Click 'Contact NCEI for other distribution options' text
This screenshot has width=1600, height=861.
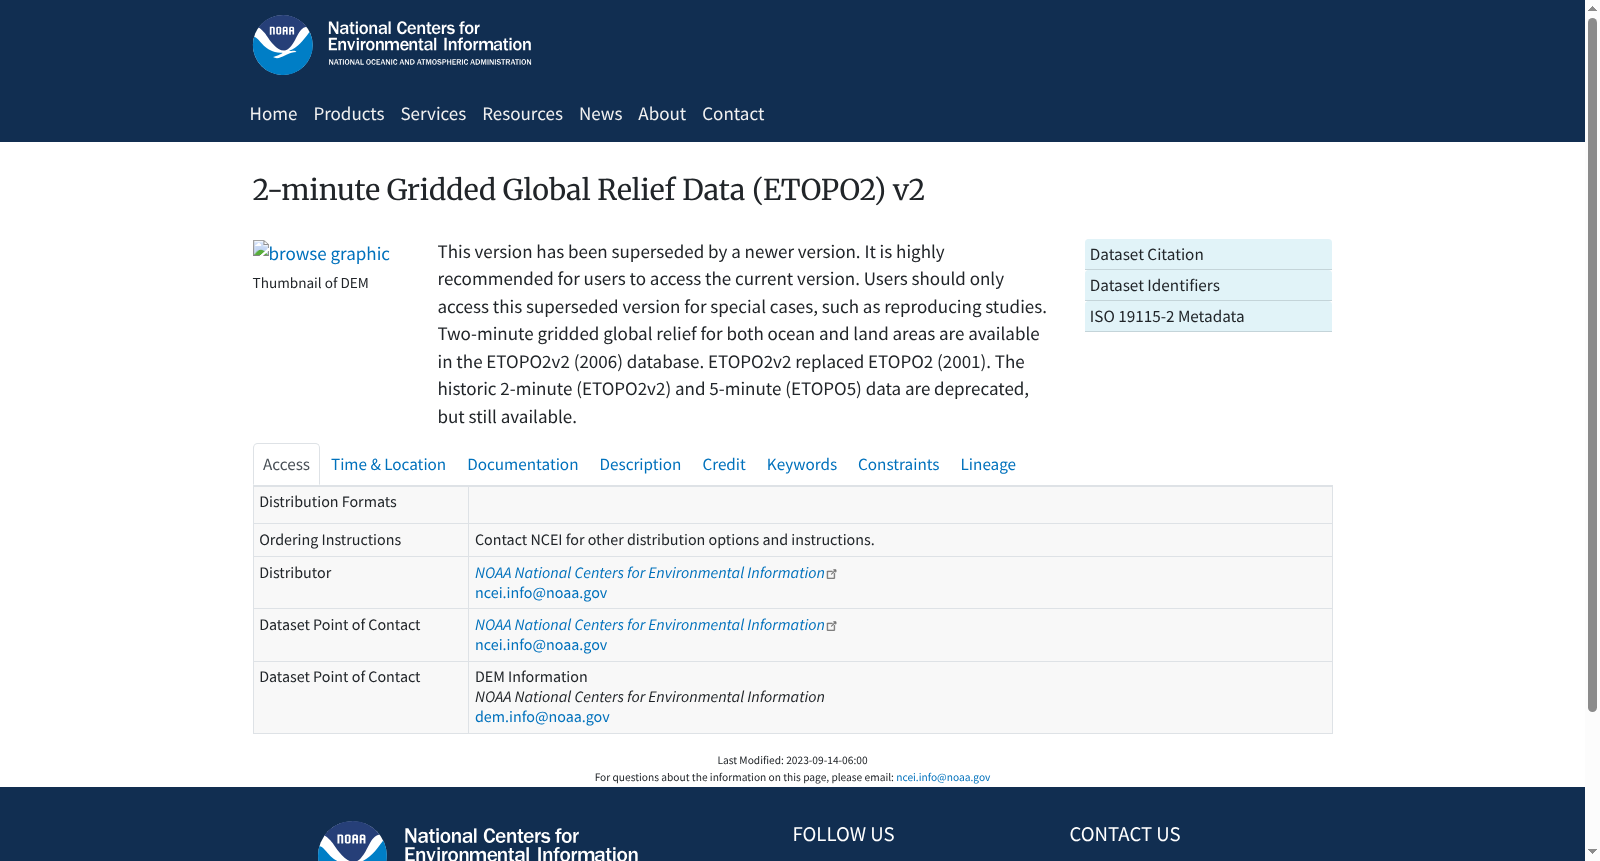675,540
